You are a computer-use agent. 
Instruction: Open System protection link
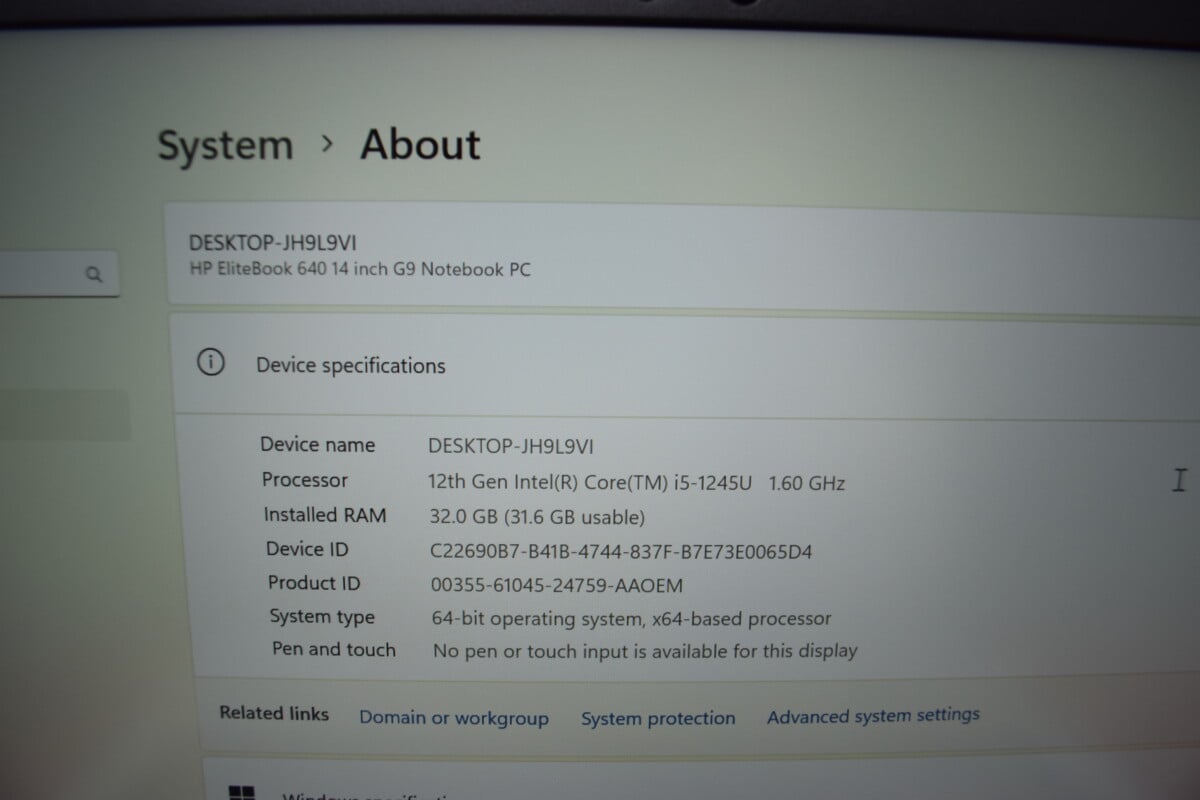(658, 718)
